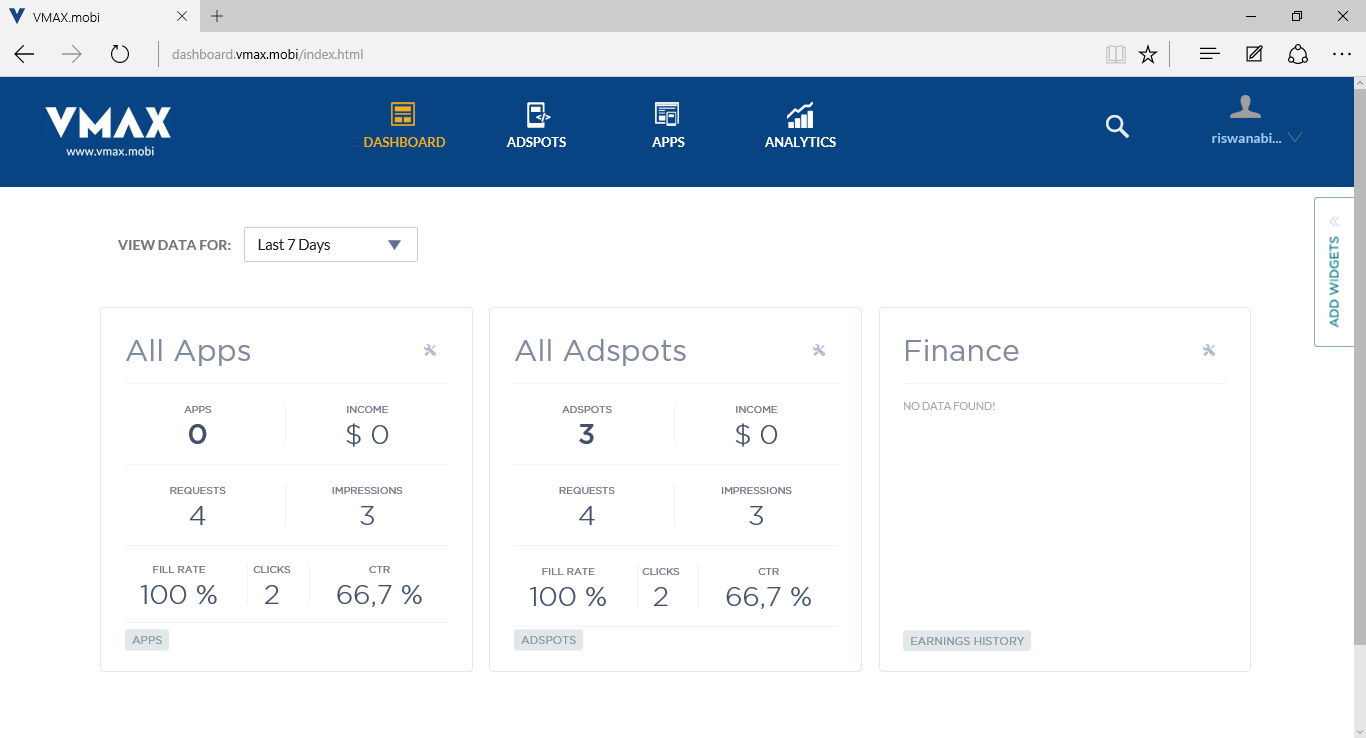Open the browser More actions menu
This screenshot has width=1366, height=738.
point(1342,54)
